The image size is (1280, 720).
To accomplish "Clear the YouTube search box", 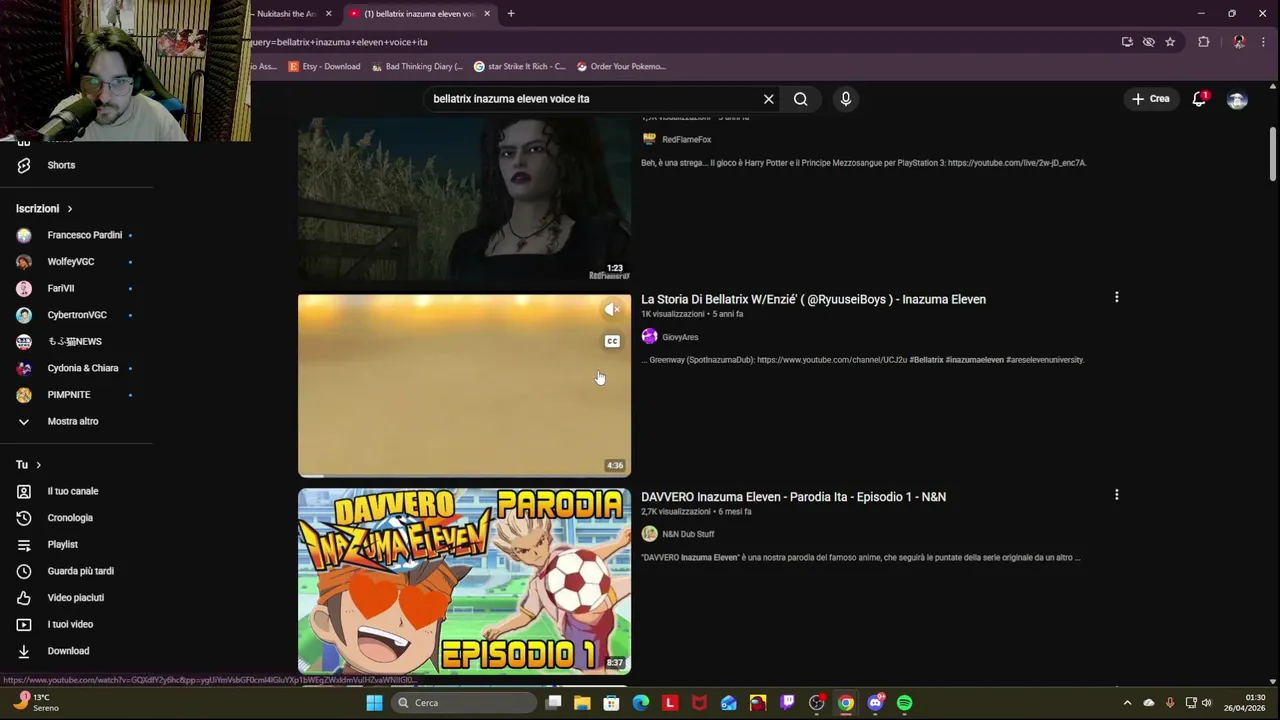I will tap(768, 99).
